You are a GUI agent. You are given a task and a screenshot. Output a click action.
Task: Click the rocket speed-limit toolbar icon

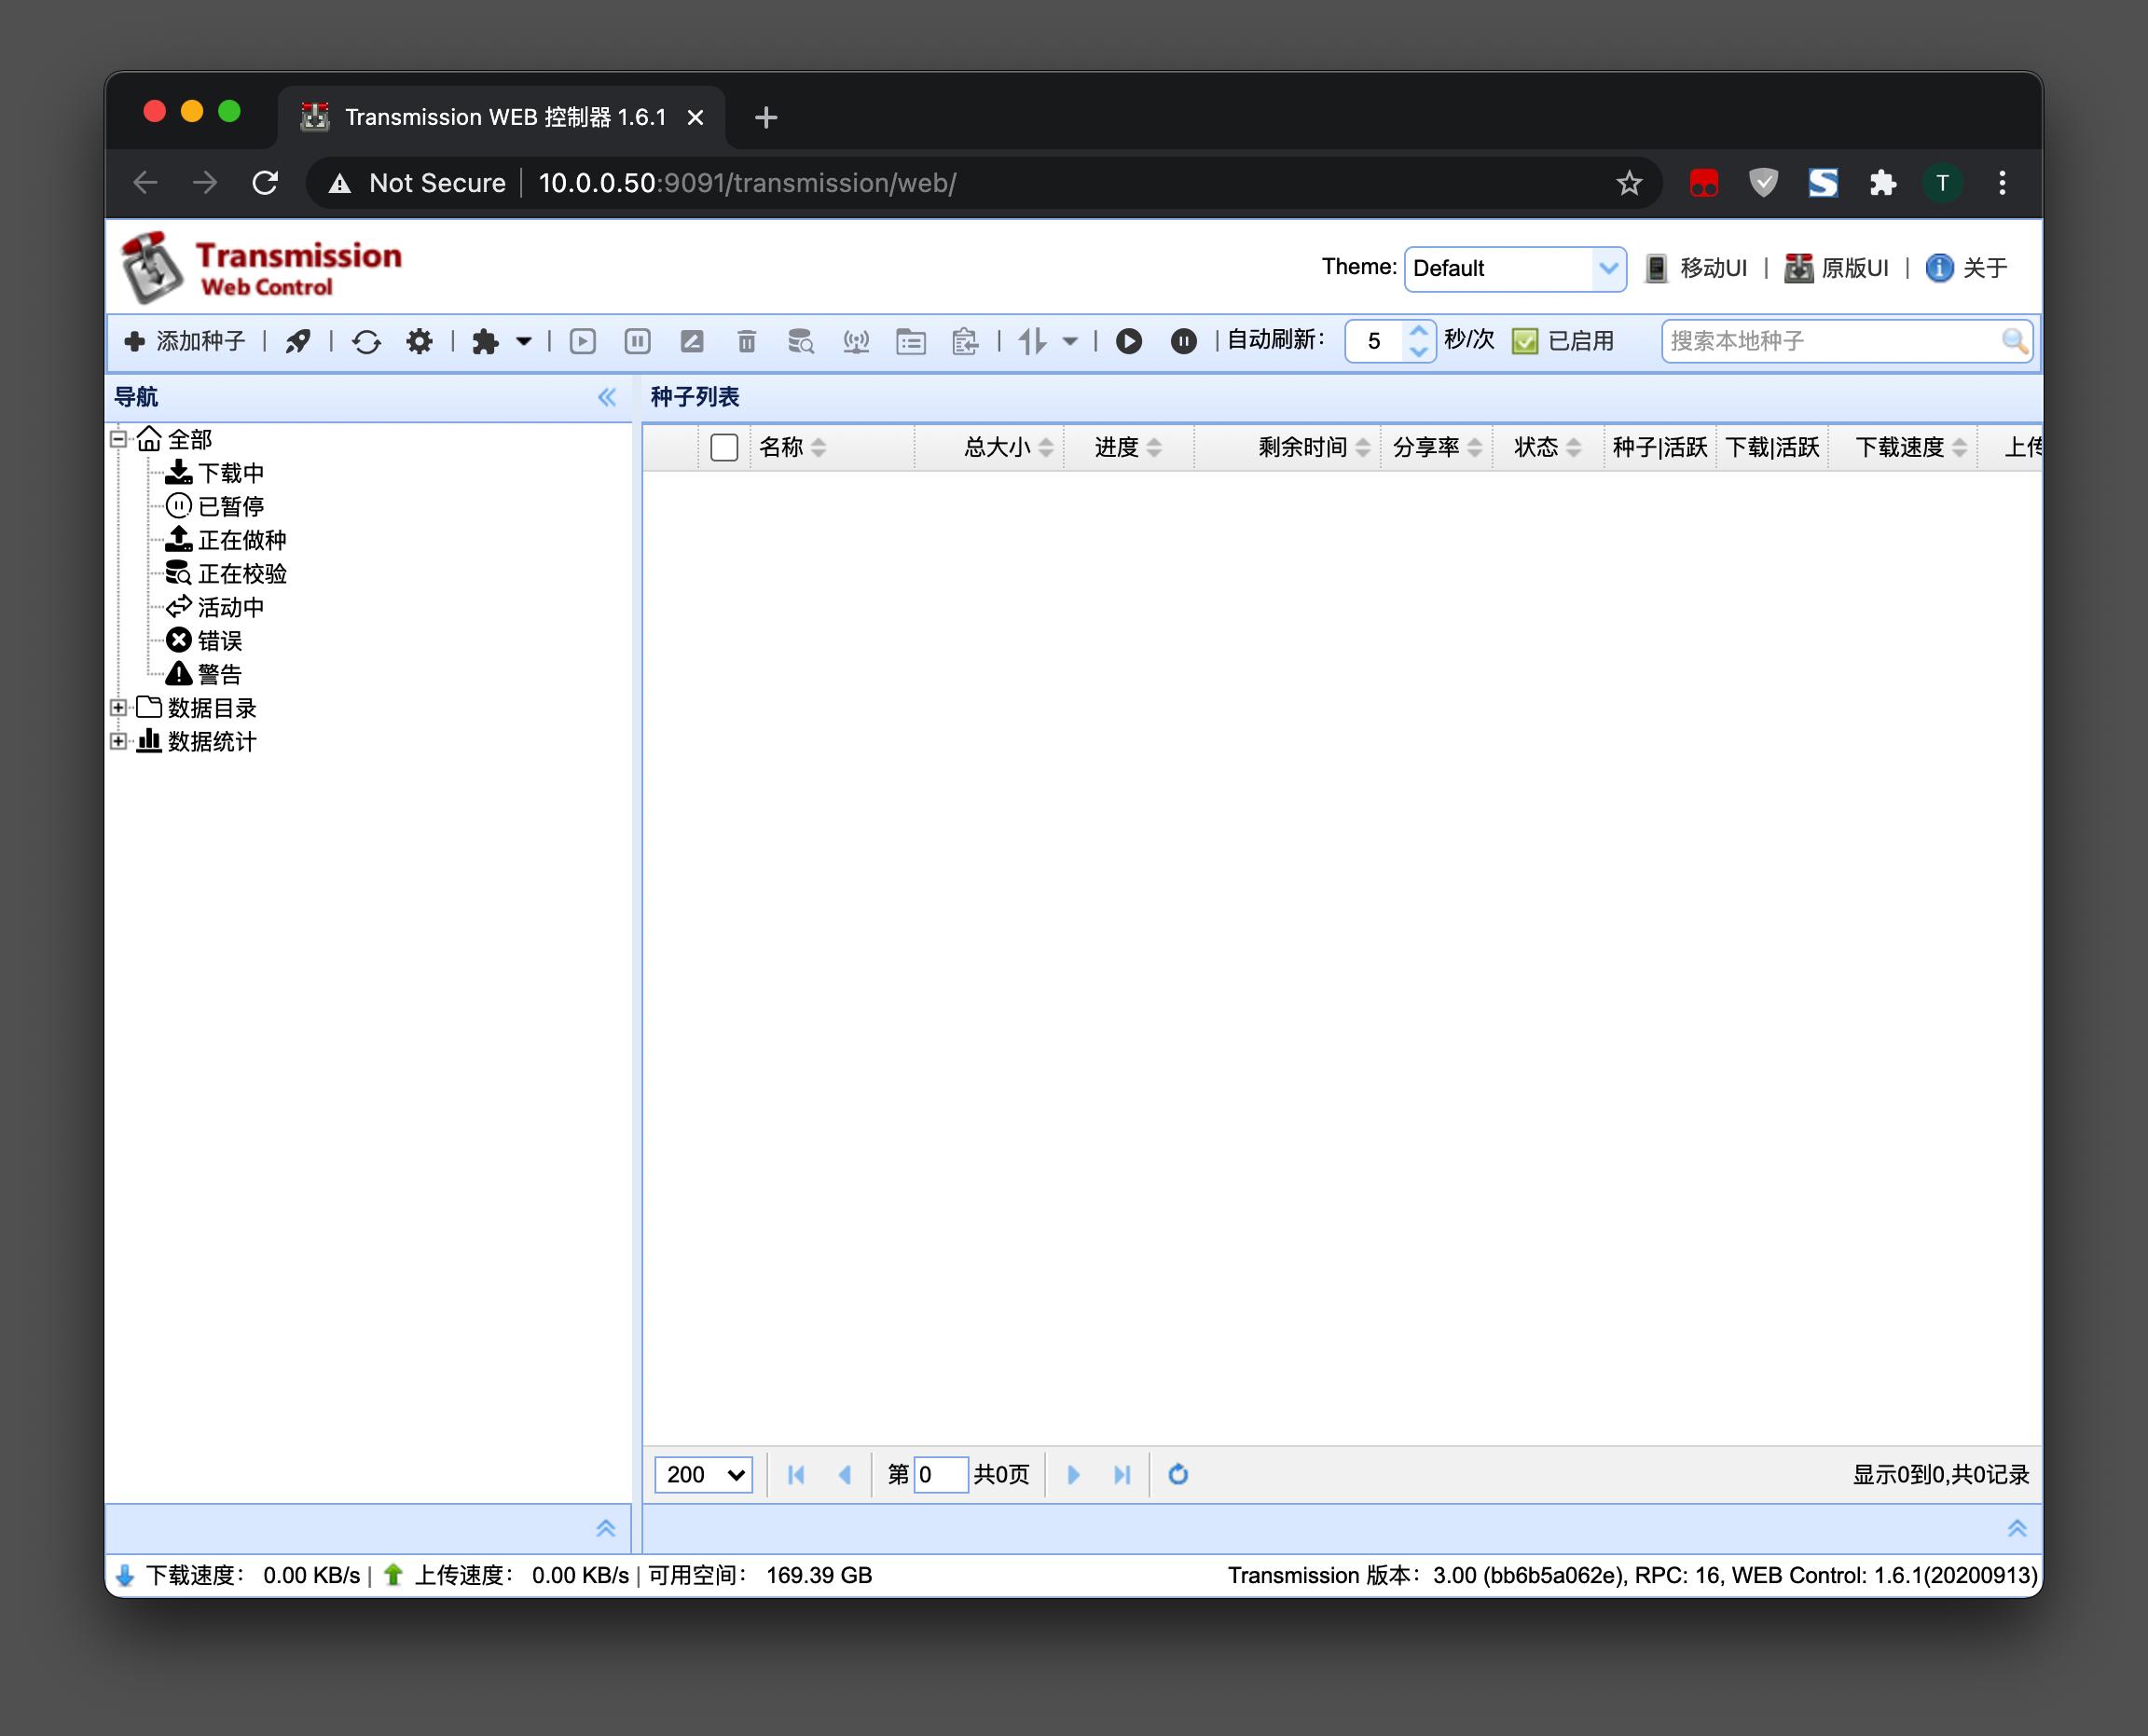[x=298, y=342]
